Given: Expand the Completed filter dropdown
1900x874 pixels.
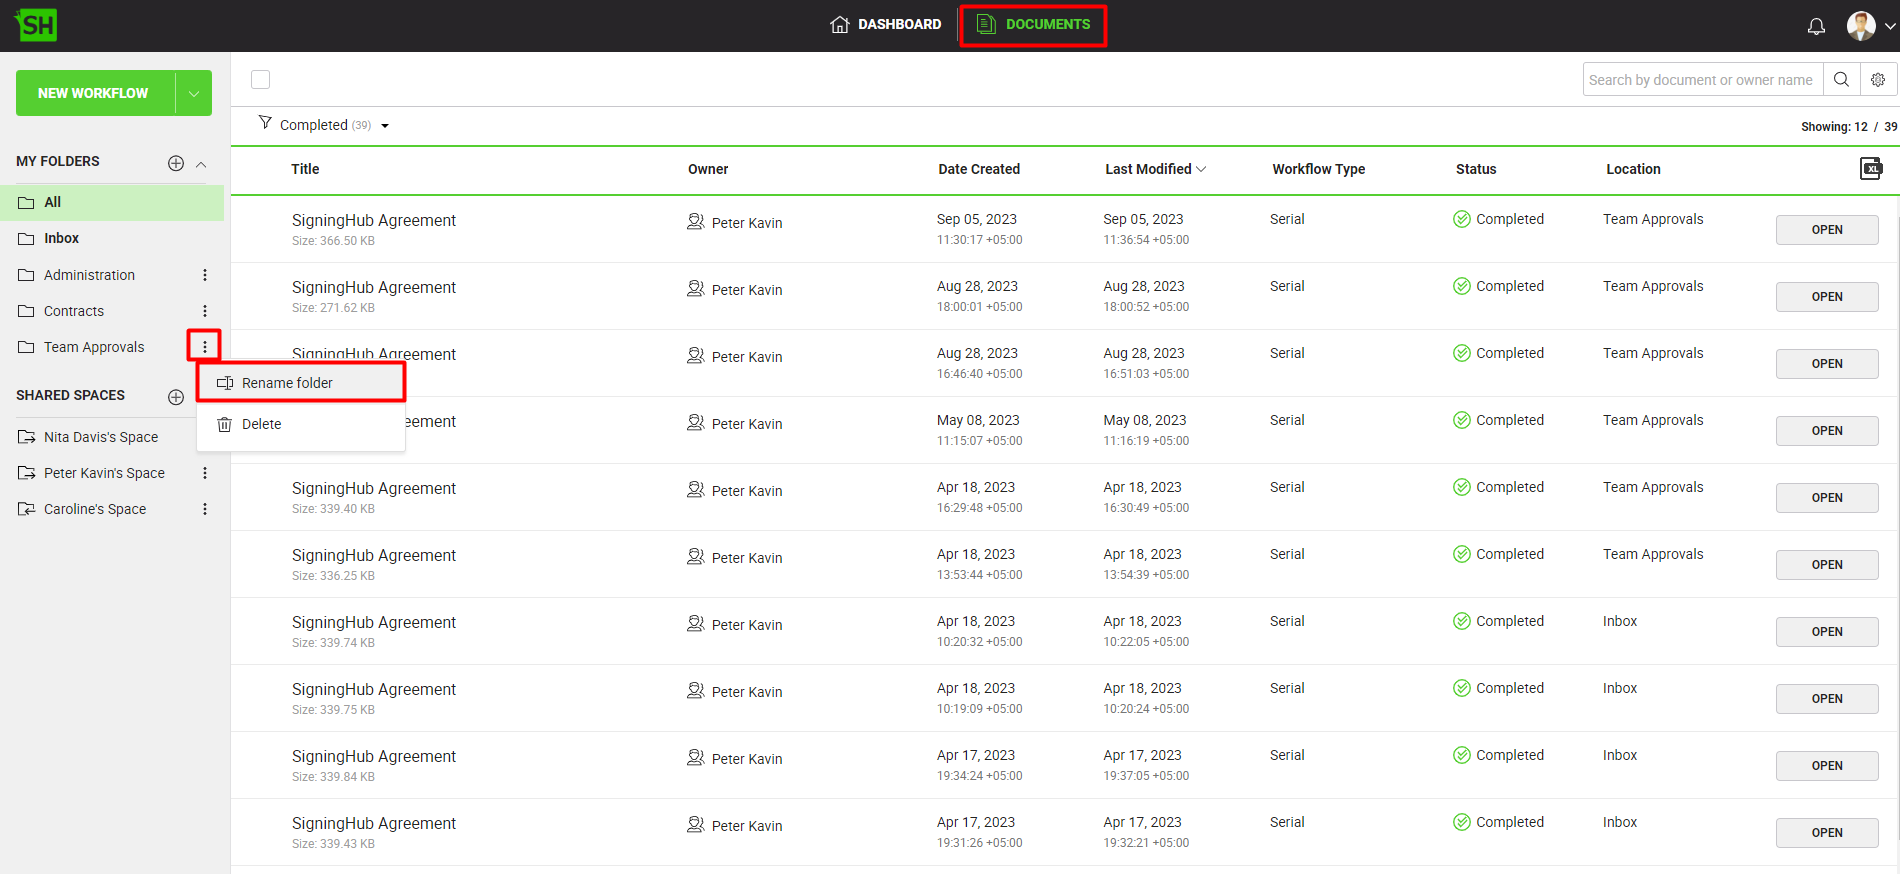Looking at the screenshot, I should (384, 126).
